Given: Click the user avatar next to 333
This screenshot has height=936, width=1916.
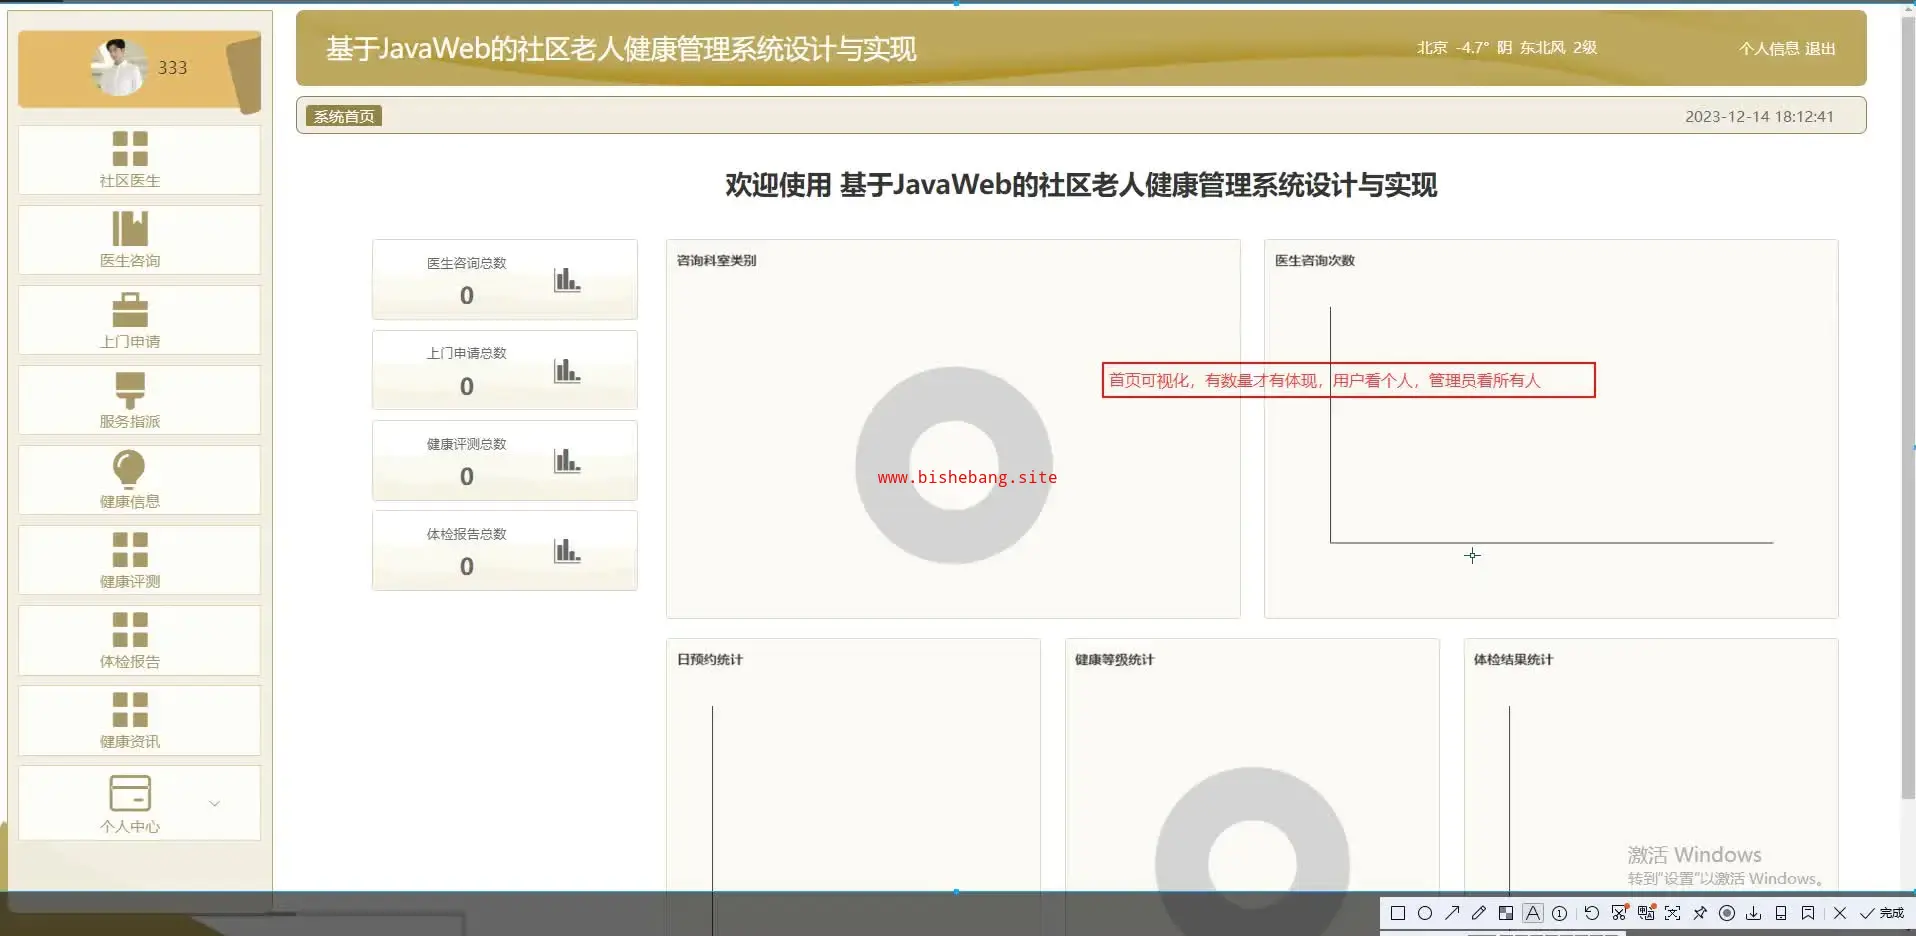Looking at the screenshot, I should [119, 67].
